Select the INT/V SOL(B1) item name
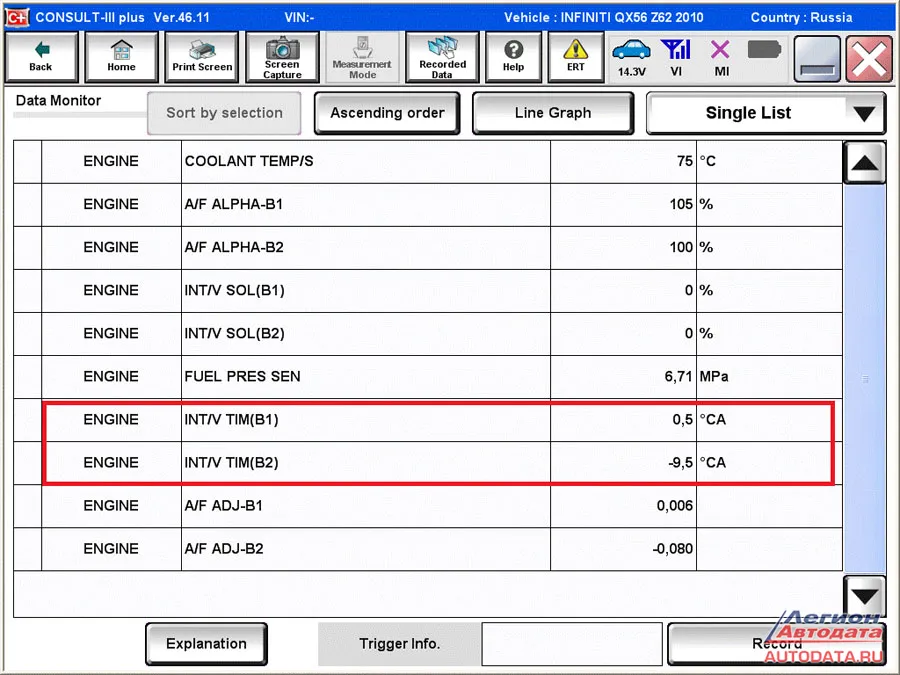 tap(234, 290)
